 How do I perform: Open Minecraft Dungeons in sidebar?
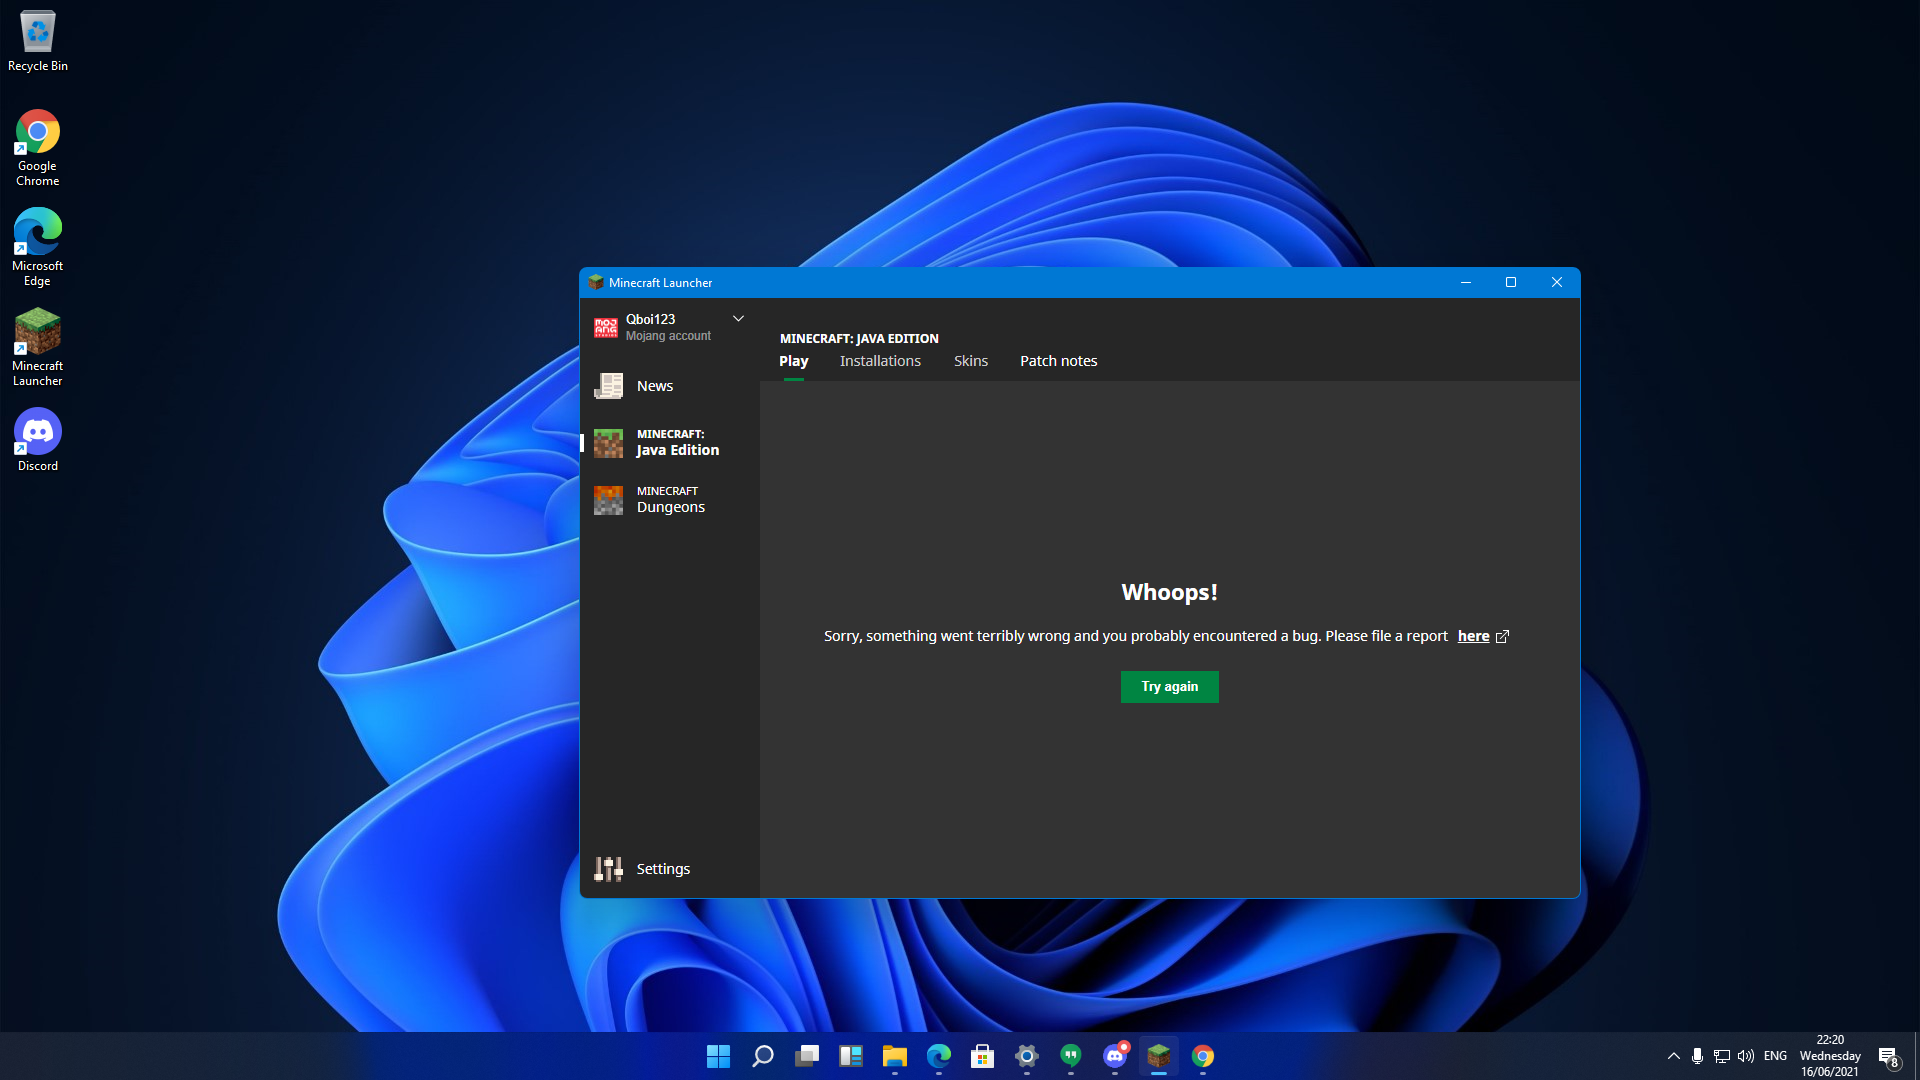click(x=668, y=500)
